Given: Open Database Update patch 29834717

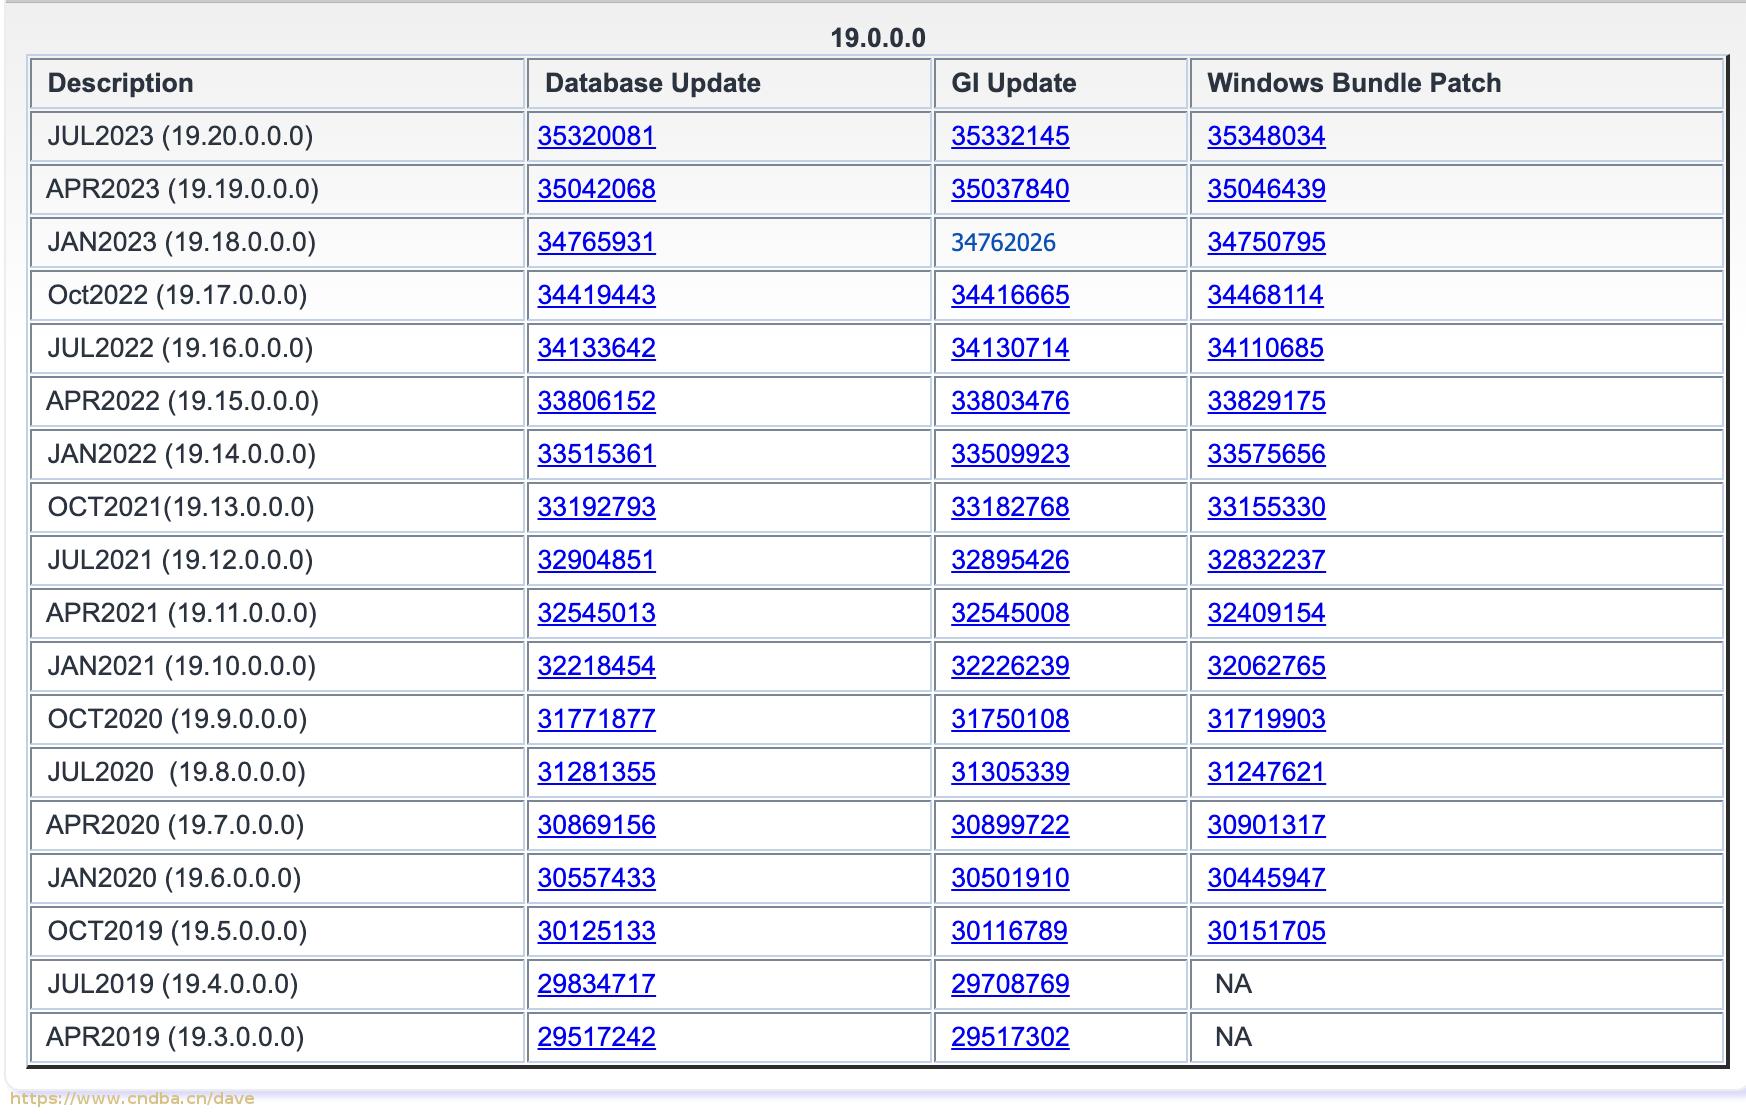Looking at the screenshot, I should coord(596,984).
